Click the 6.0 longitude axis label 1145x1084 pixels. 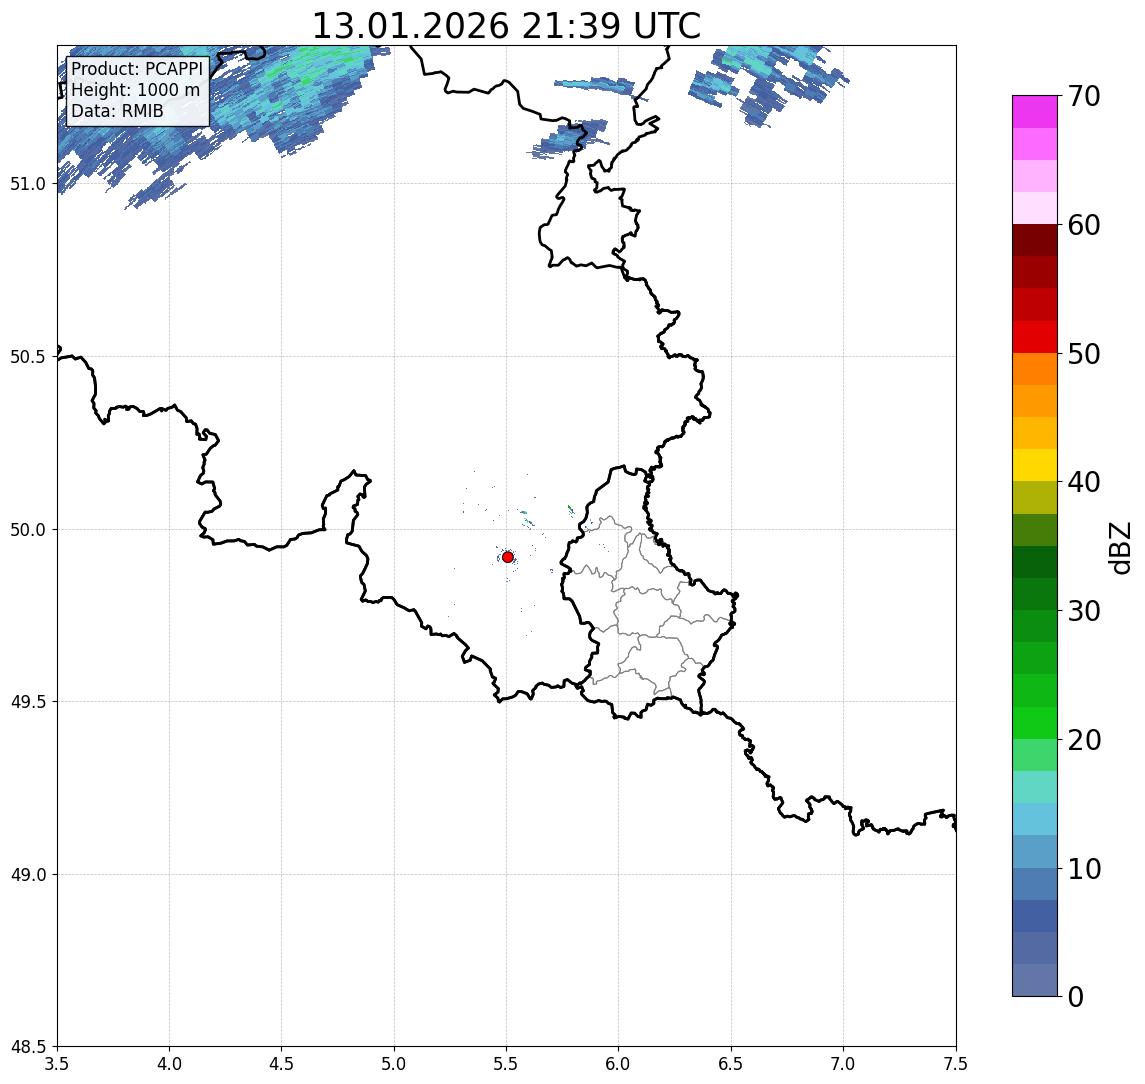pos(619,1064)
